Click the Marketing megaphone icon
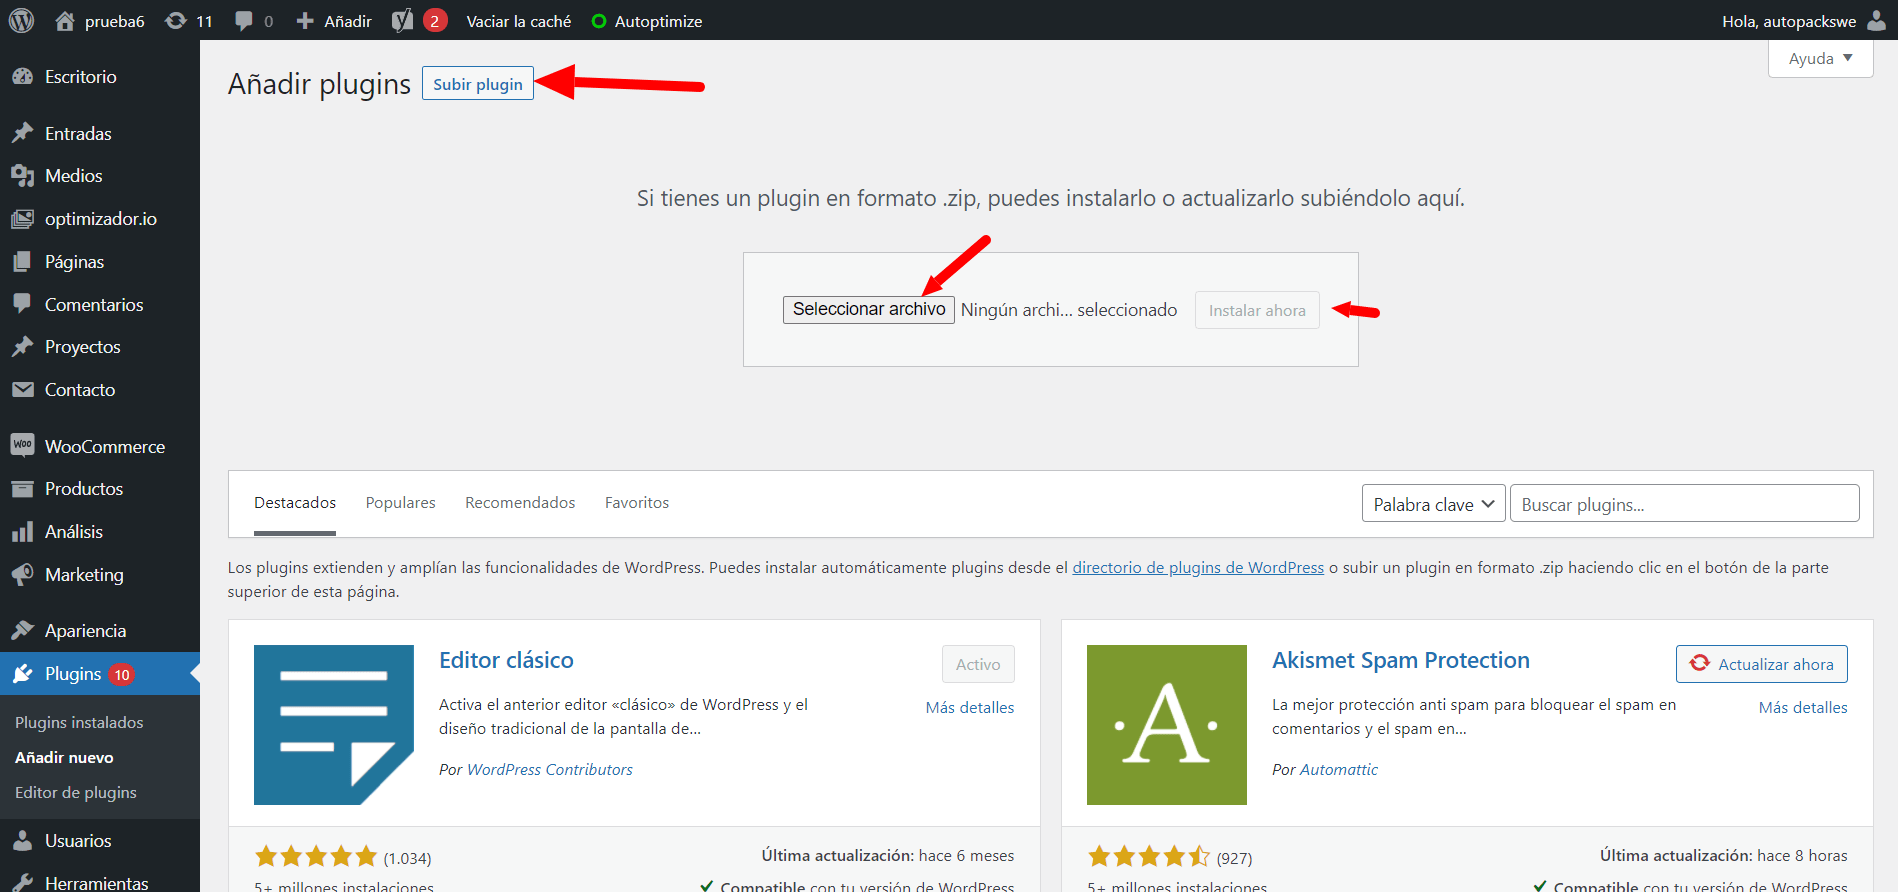1898x892 pixels. click(x=22, y=575)
